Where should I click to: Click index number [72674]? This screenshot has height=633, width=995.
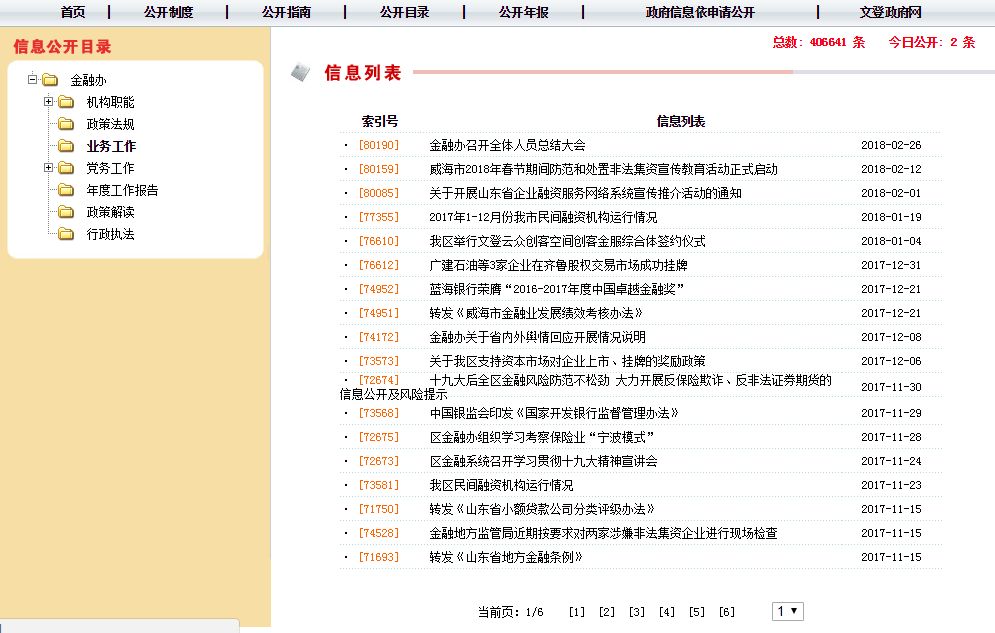tap(379, 381)
